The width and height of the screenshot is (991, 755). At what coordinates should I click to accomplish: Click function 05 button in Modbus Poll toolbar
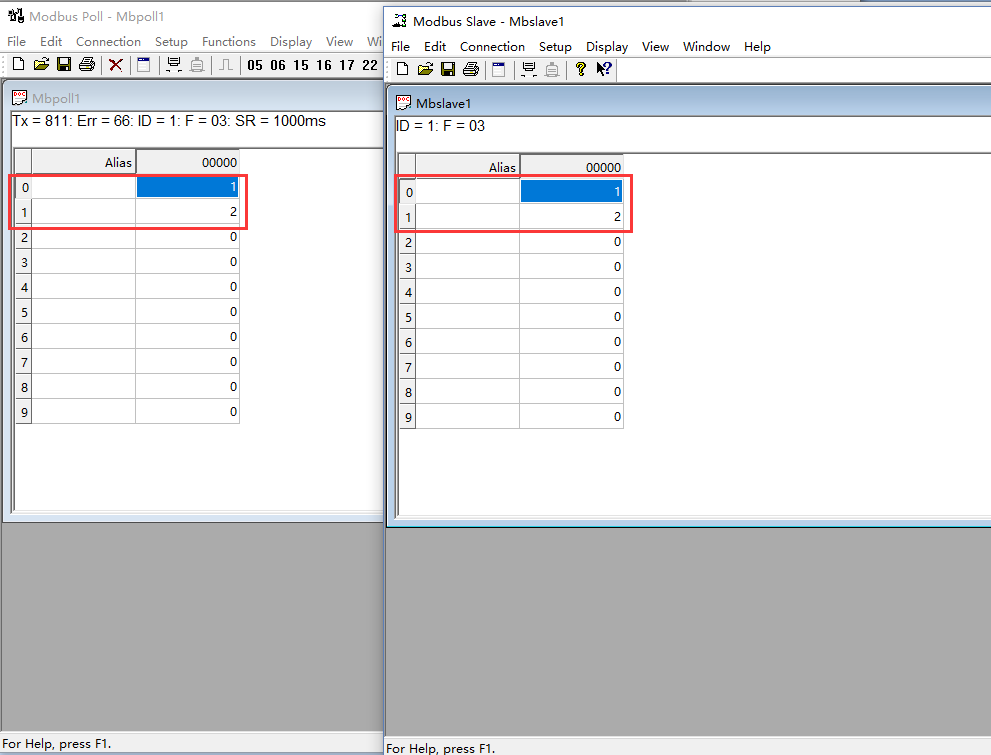click(x=254, y=65)
